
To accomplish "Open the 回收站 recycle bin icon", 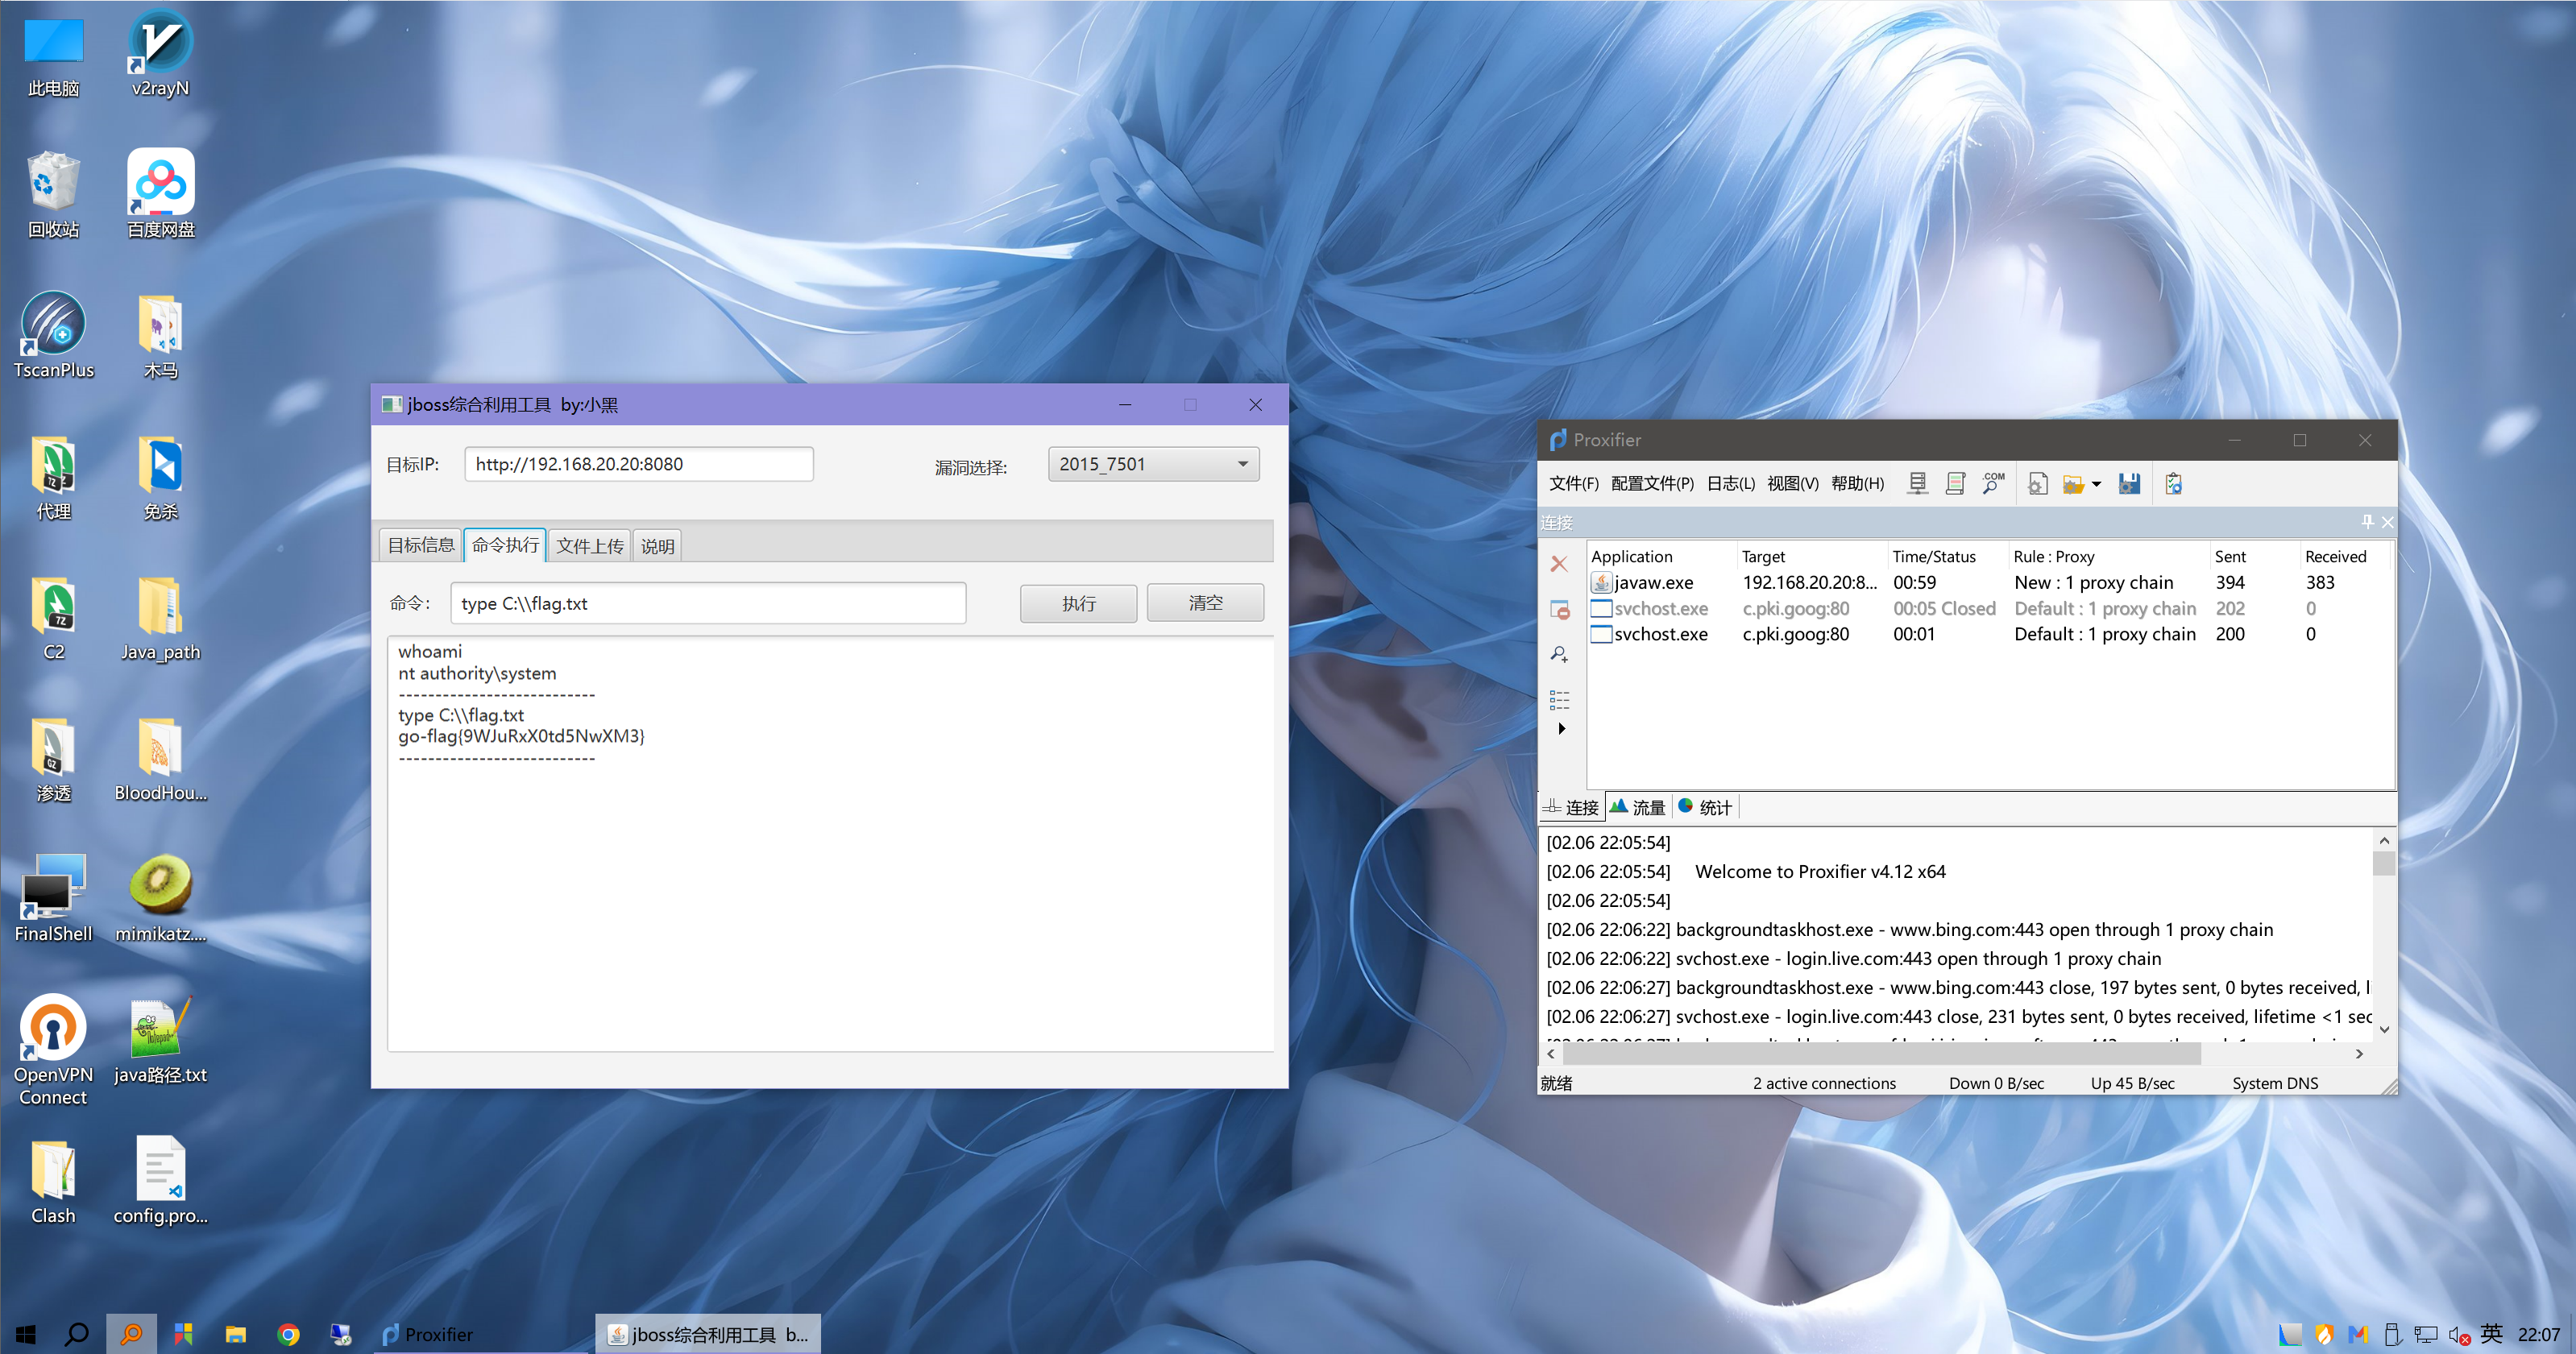I will coord(53,194).
